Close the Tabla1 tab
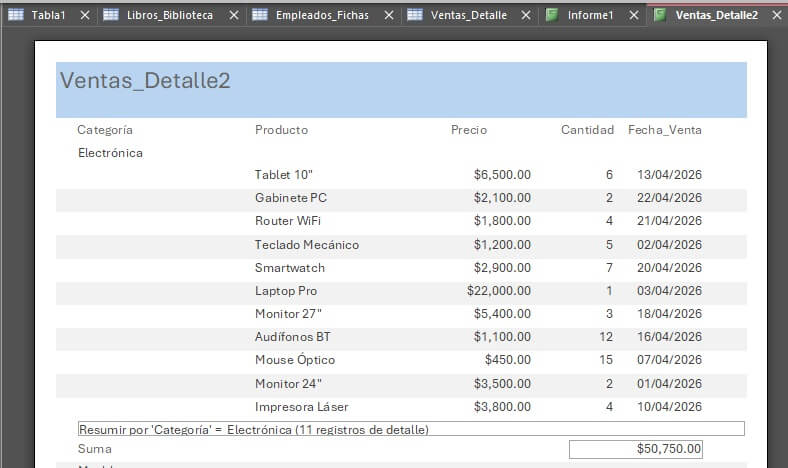This screenshot has height=468, width=788. point(84,15)
